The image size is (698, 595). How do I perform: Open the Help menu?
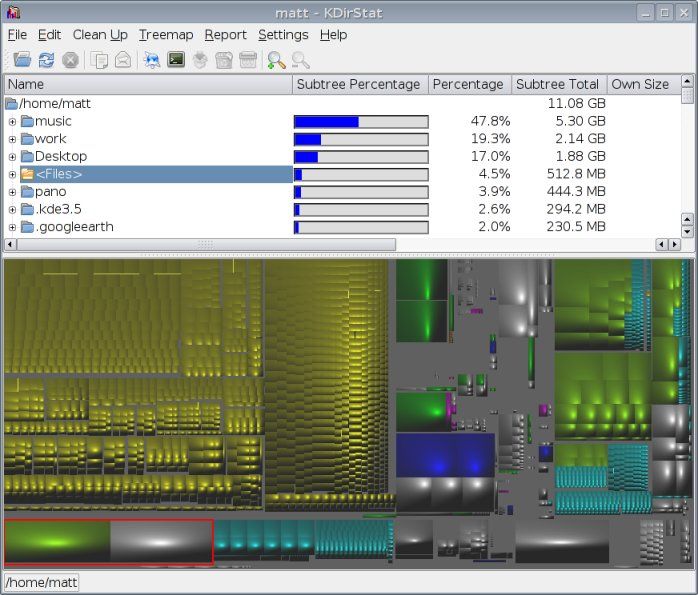(x=333, y=35)
